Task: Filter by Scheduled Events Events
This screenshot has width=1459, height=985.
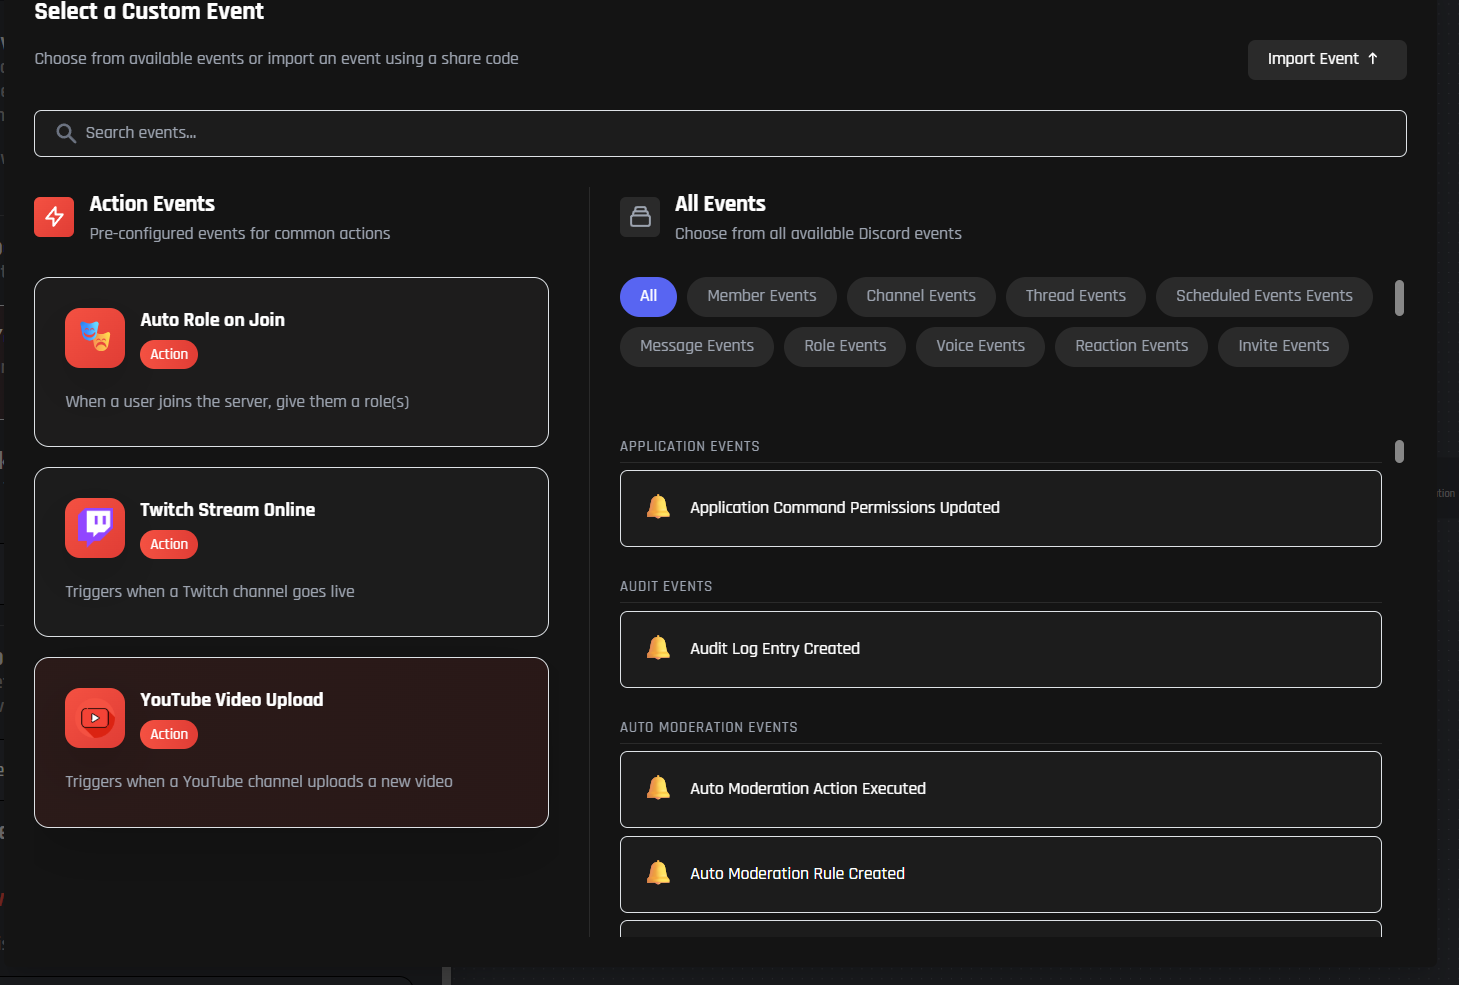Action: pos(1263,296)
